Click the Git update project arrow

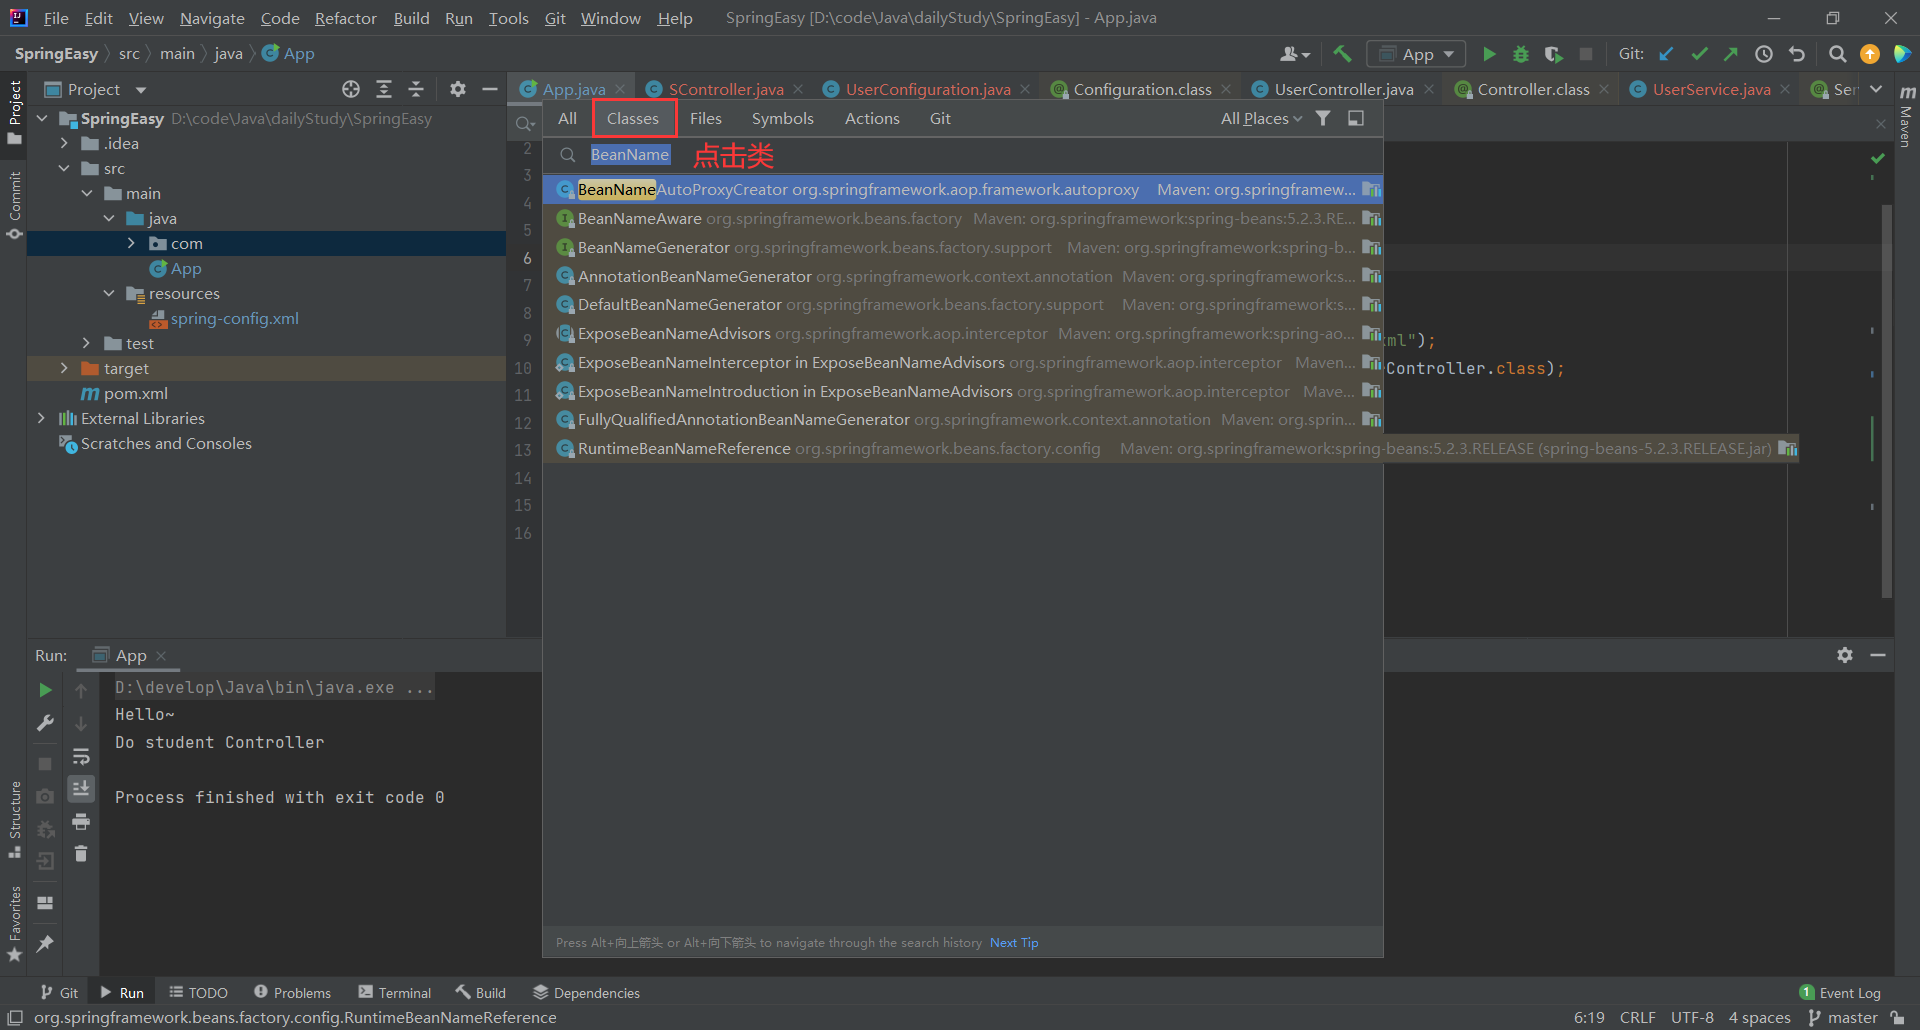pos(1666,54)
